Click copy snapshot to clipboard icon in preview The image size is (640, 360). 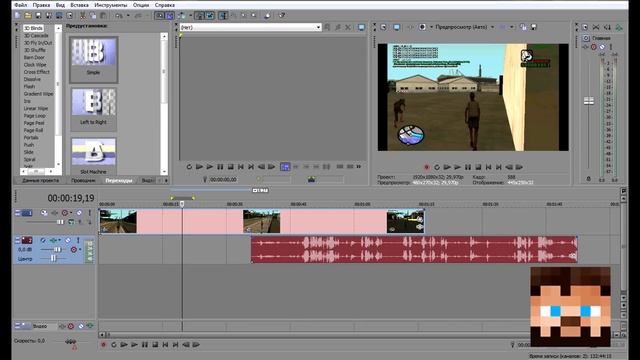[524, 27]
